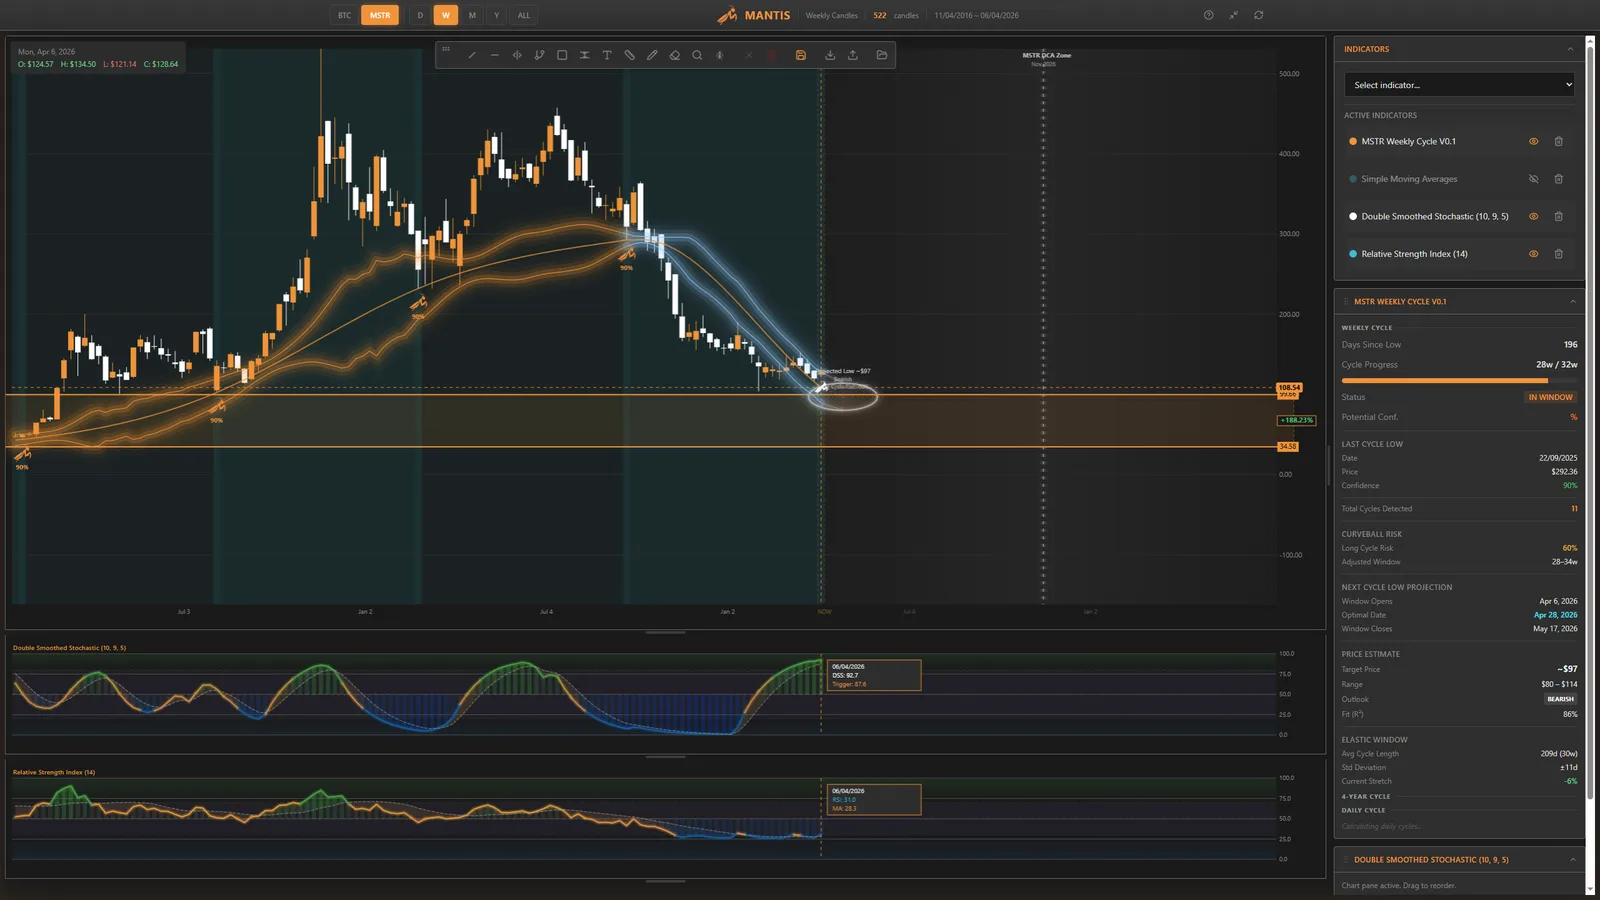Viewport: 1600px width, 900px height.
Task: Pick the text annotation tool
Action: [607, 56]
